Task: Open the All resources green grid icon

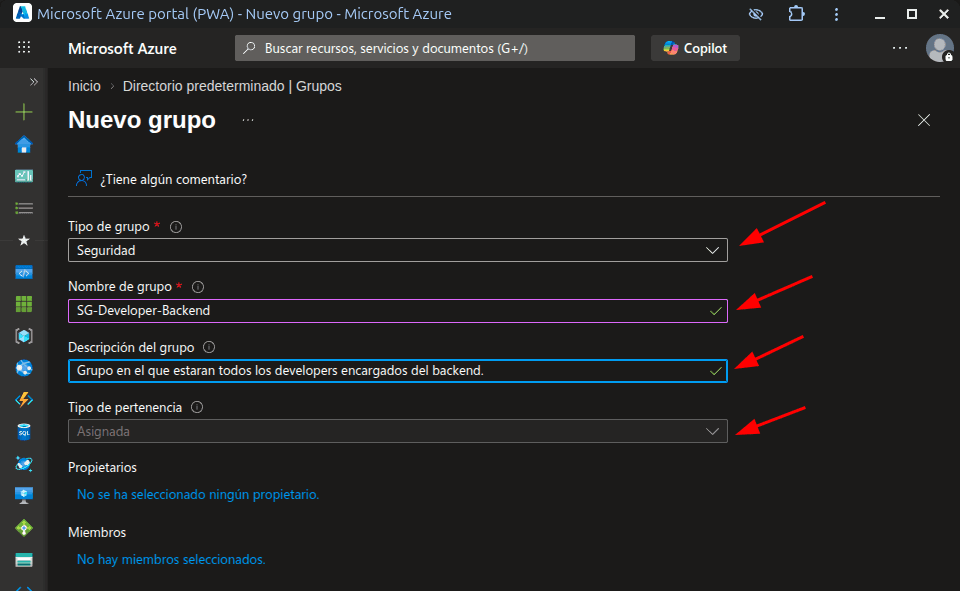Action: point(24,304)
